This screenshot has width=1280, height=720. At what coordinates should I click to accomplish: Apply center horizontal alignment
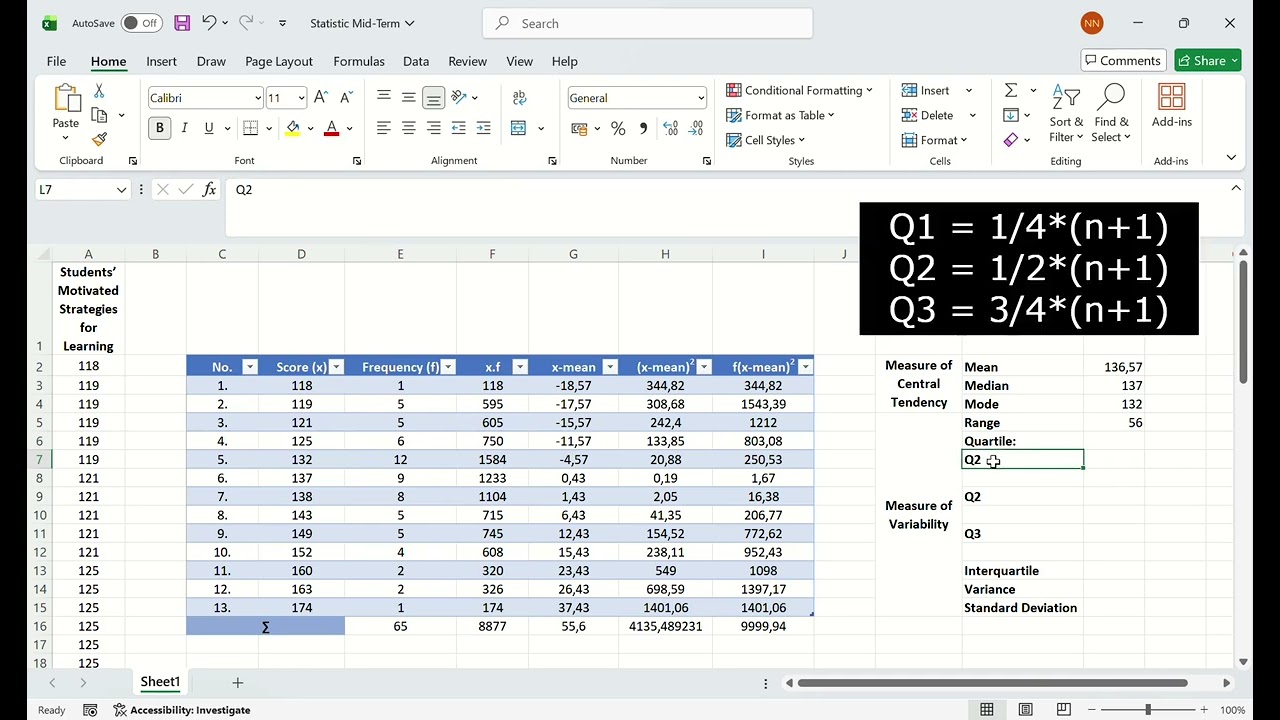(408, 128)
